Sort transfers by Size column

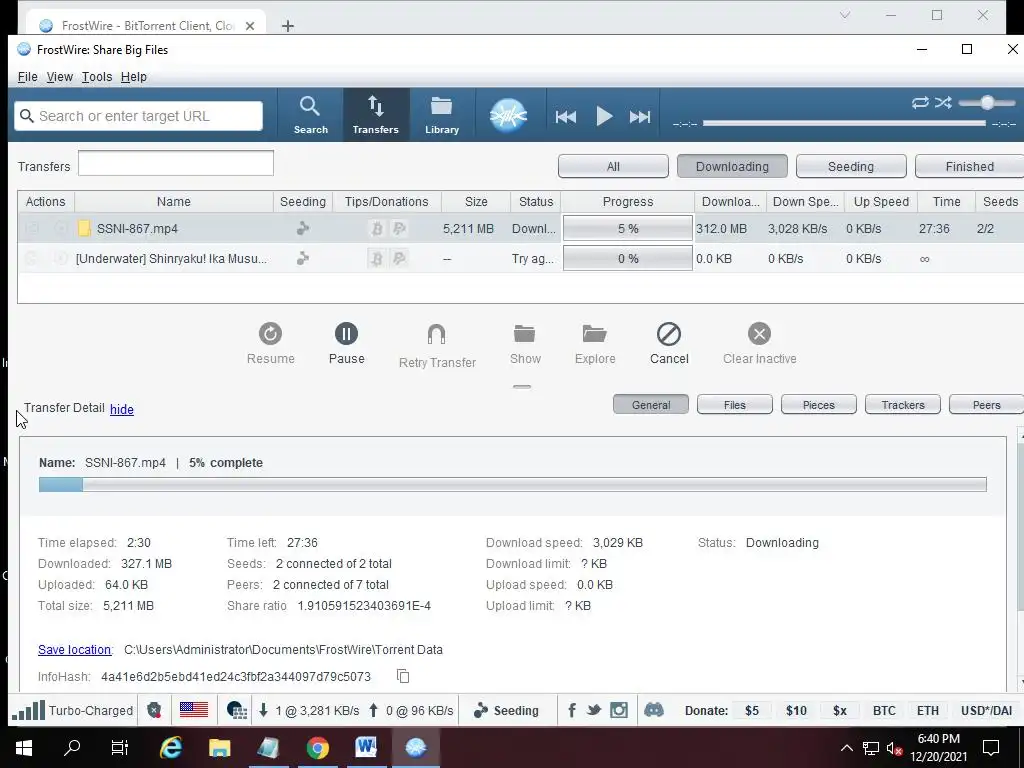coord(476,202)
